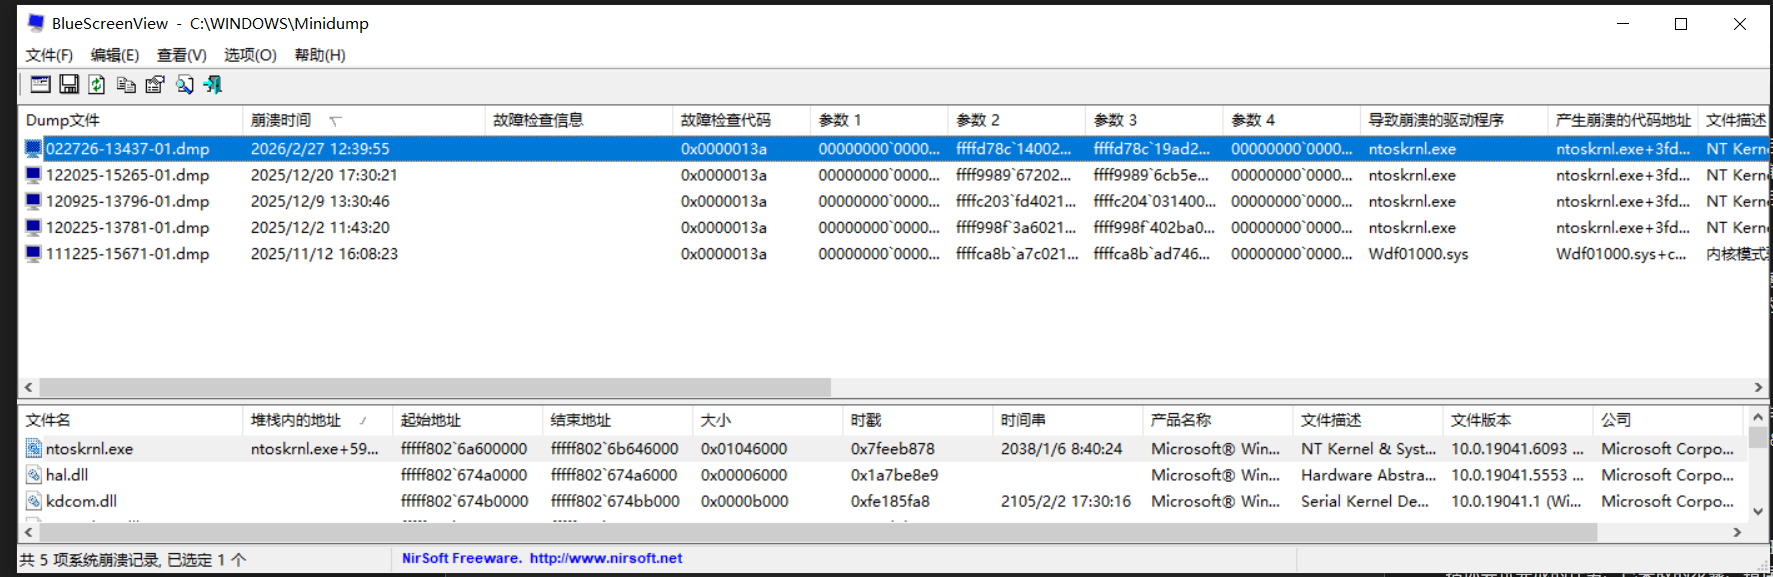The image size is (1773, 577).
Task: Click the file icon beside hal.dll
Action: coord(34,475)
